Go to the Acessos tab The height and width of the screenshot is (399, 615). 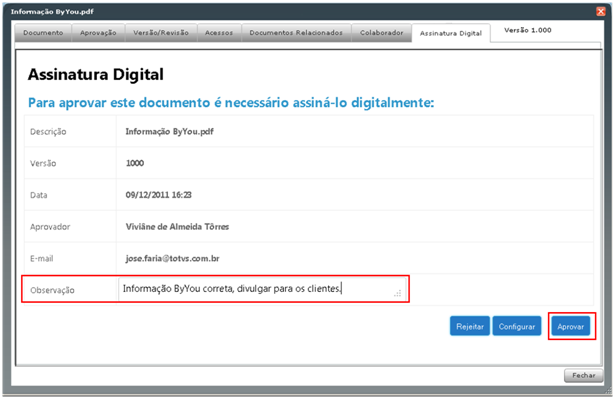pos(219,33)
